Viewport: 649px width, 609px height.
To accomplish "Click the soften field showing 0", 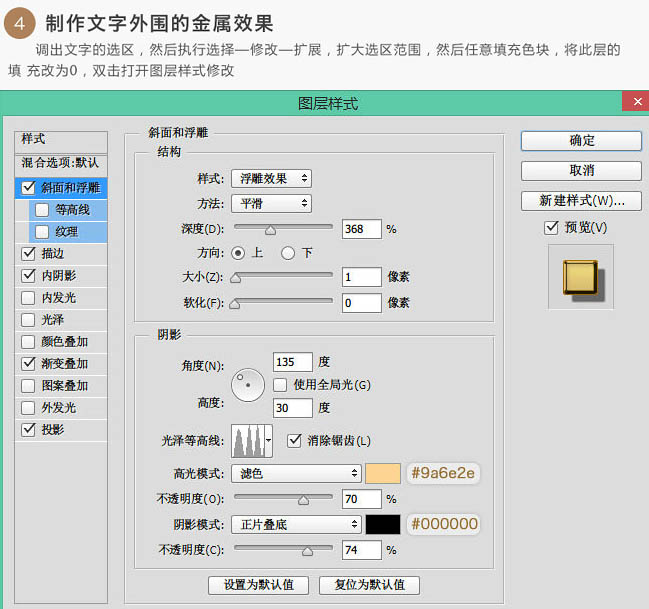I will click(362, 303).
